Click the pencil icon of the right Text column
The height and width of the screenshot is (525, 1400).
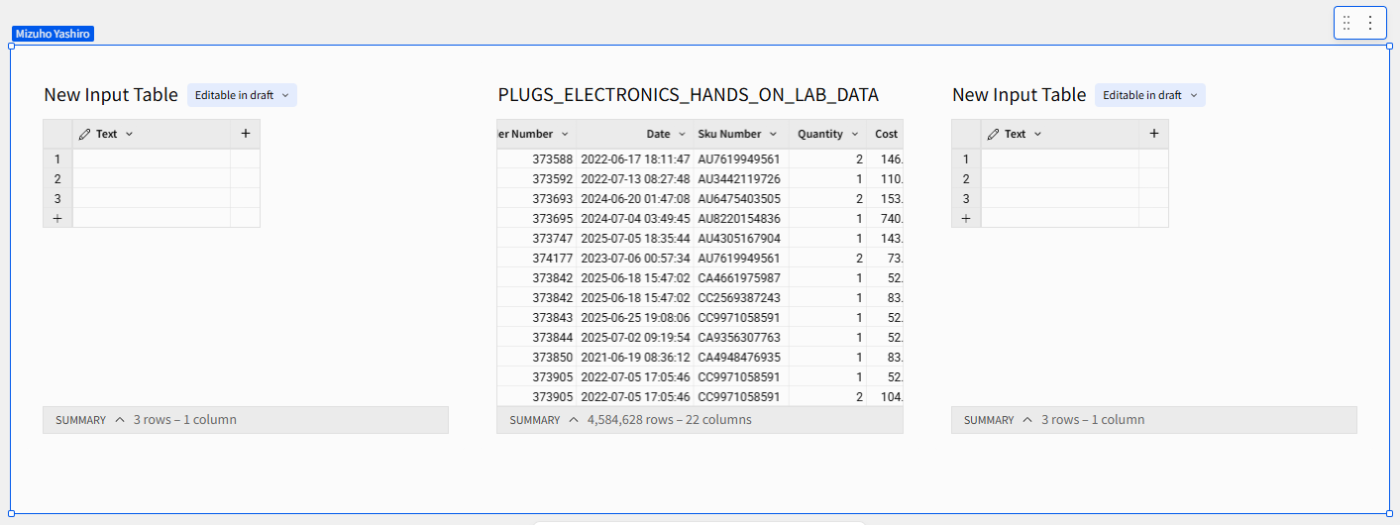tap(993, 134)
